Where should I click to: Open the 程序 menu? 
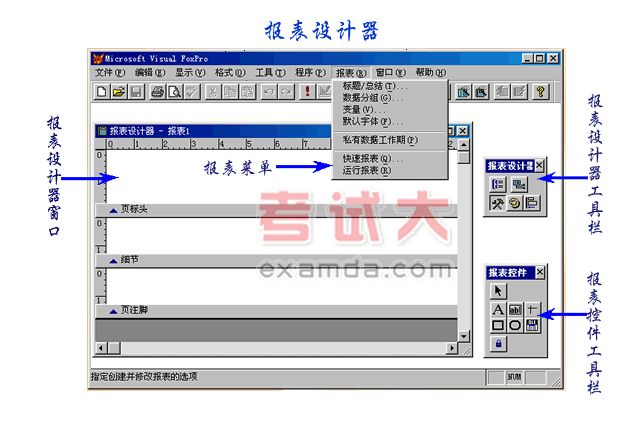(x=310, y=73)
